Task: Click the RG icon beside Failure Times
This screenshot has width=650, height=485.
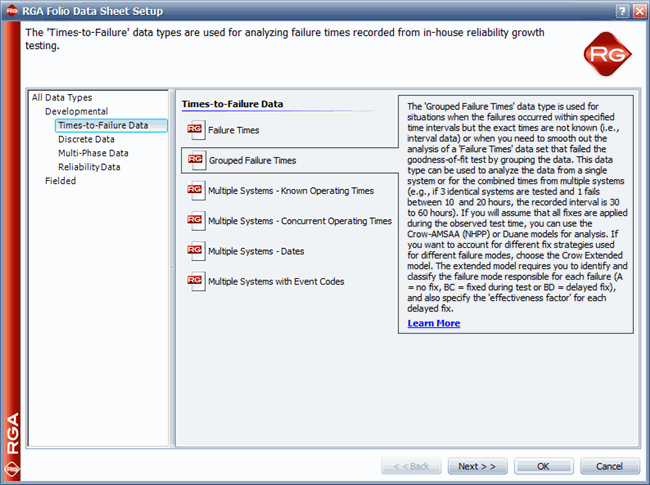Action: pyautogui.click(x=195, y=129)
